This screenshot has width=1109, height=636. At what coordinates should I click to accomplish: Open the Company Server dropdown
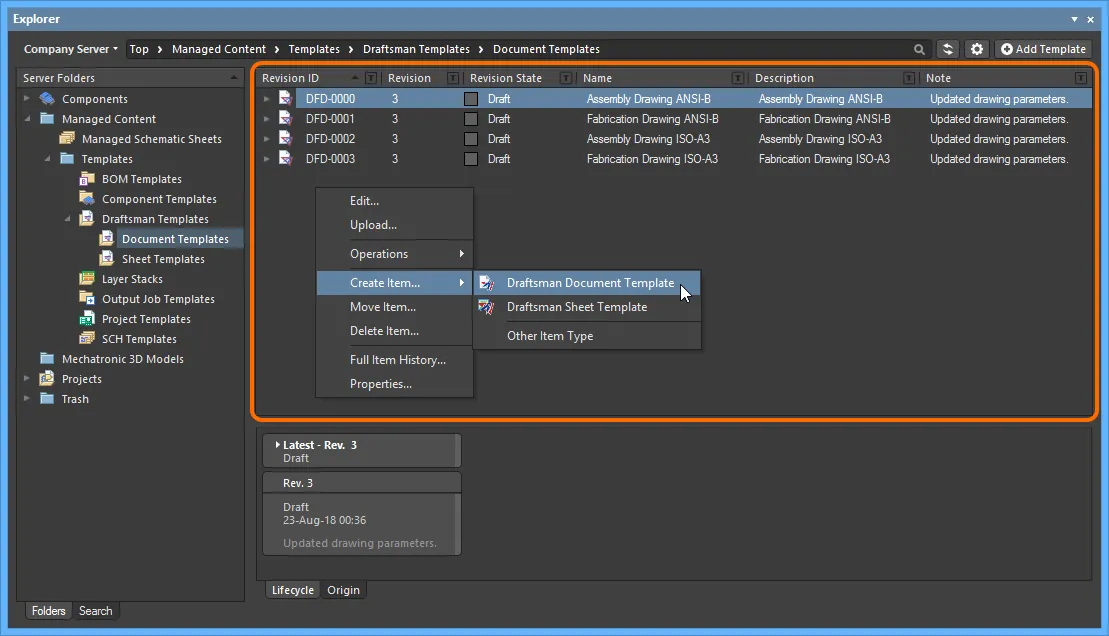(71, 49)
